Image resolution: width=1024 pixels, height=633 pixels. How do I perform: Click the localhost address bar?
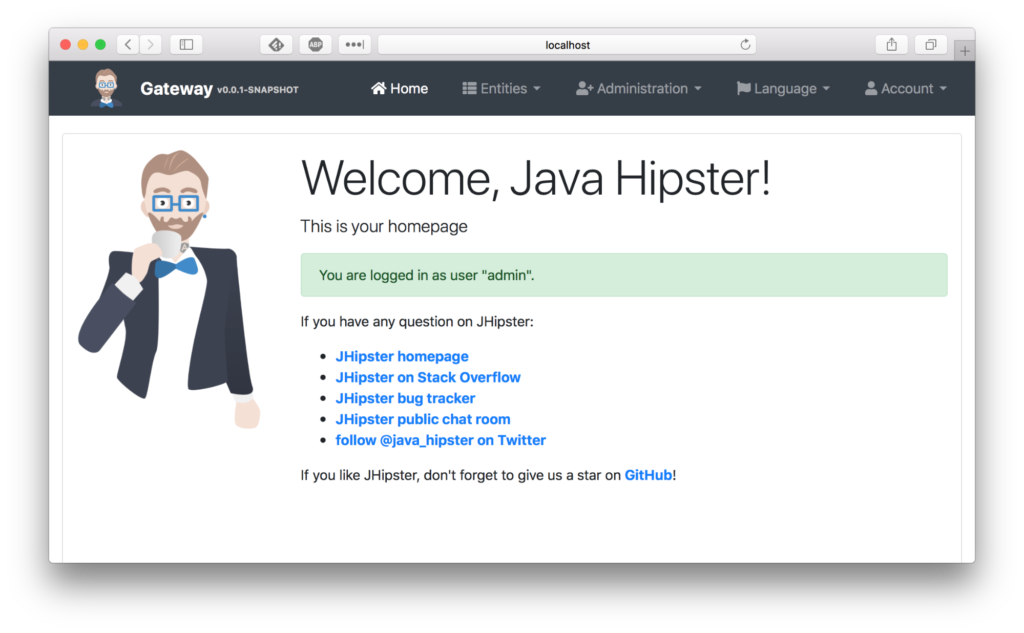point(567,44)
